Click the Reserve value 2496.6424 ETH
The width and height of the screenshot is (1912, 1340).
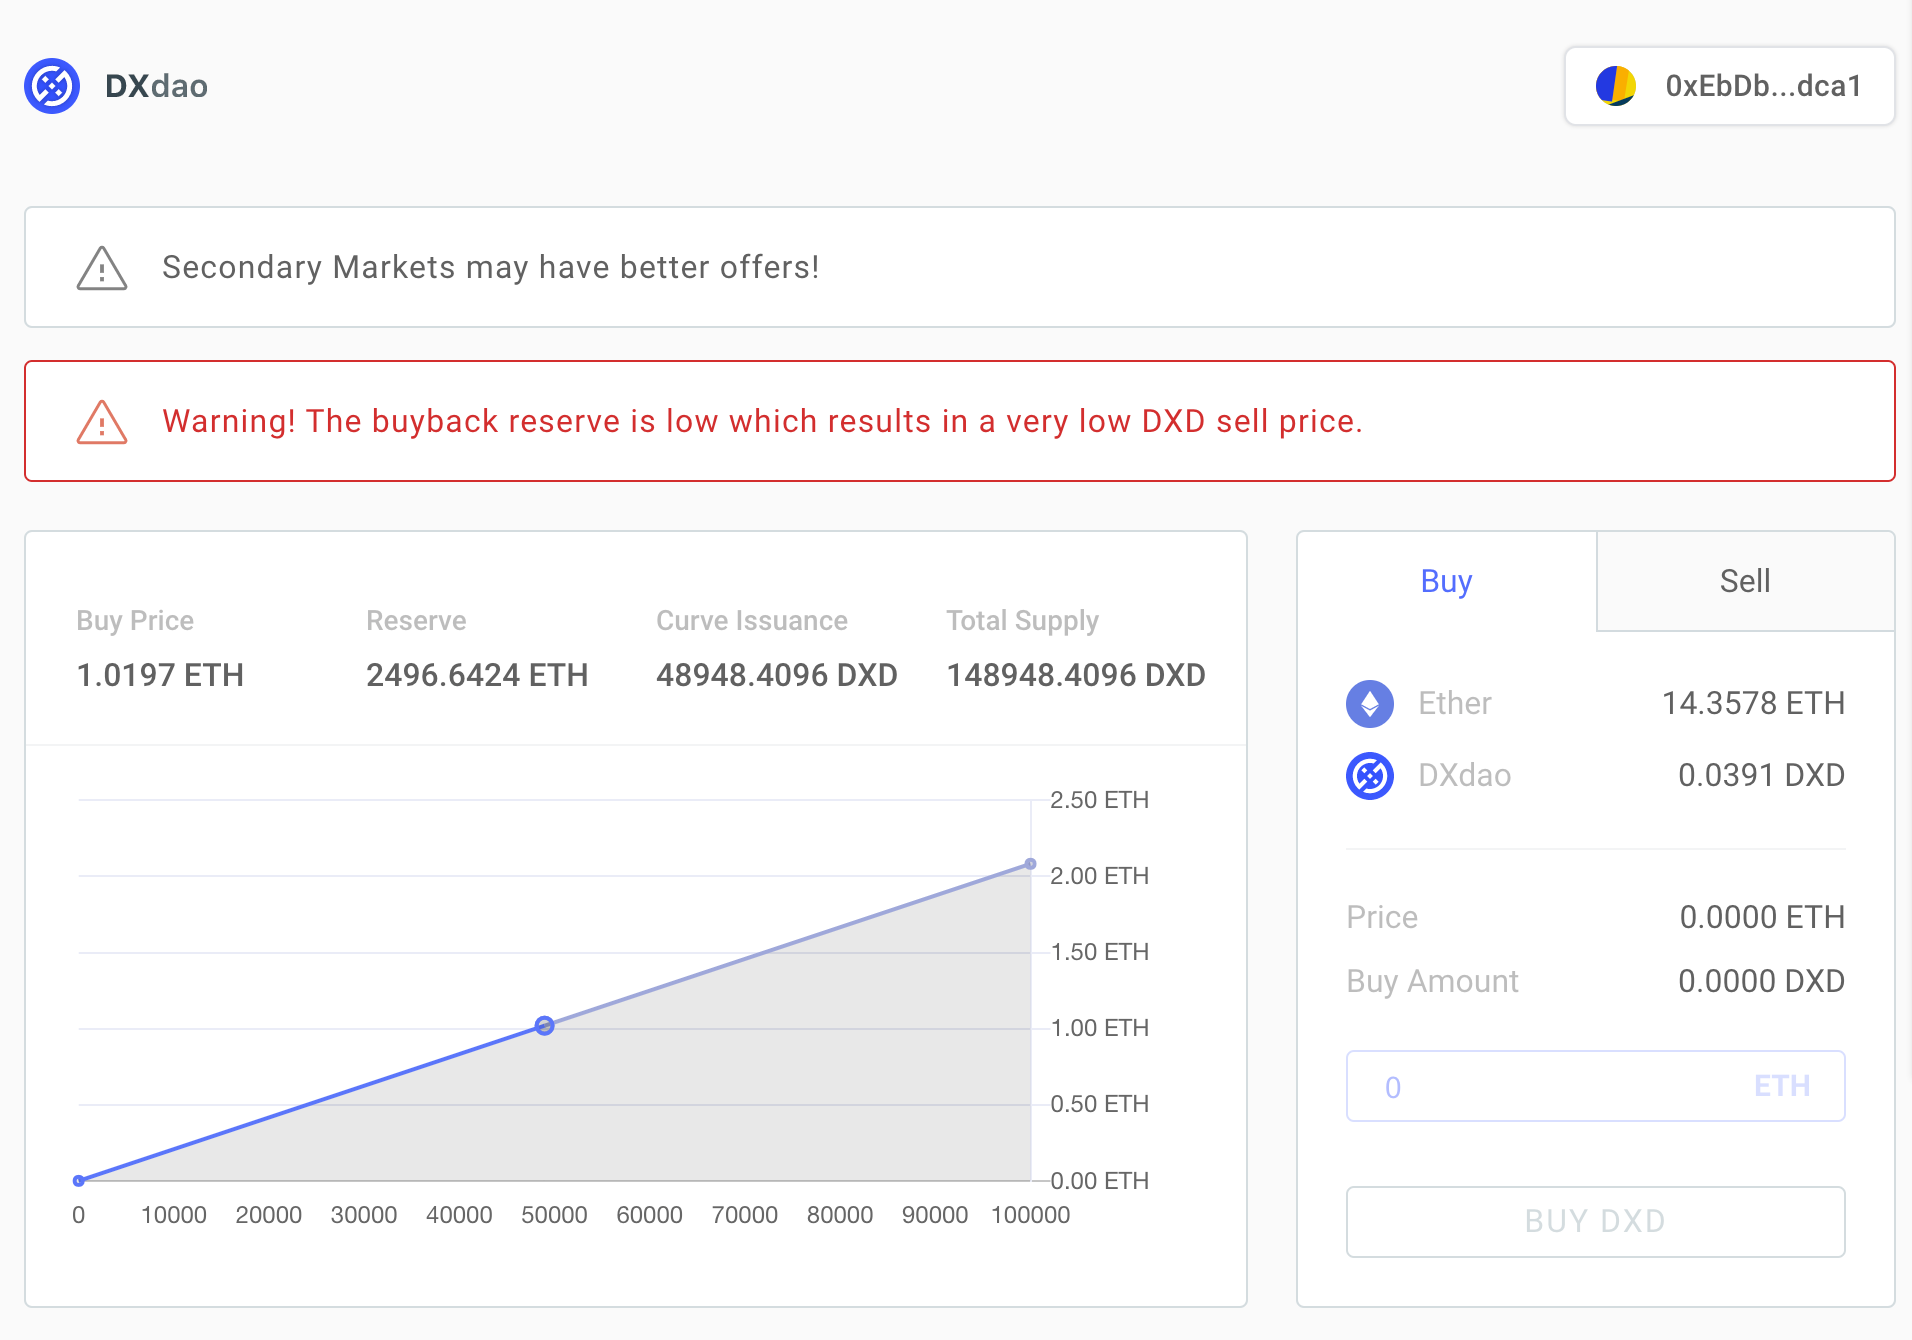[477, 675]
